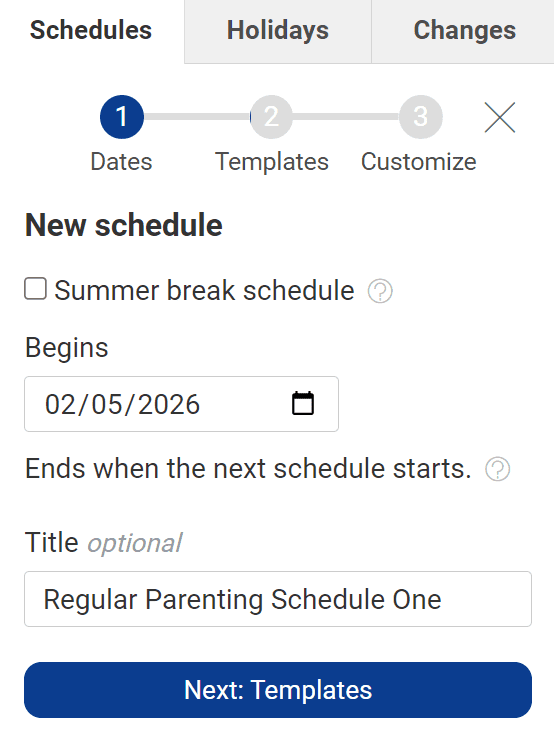Click the Next: Templates button
The image size is (554, 741).
pos(278,689)
